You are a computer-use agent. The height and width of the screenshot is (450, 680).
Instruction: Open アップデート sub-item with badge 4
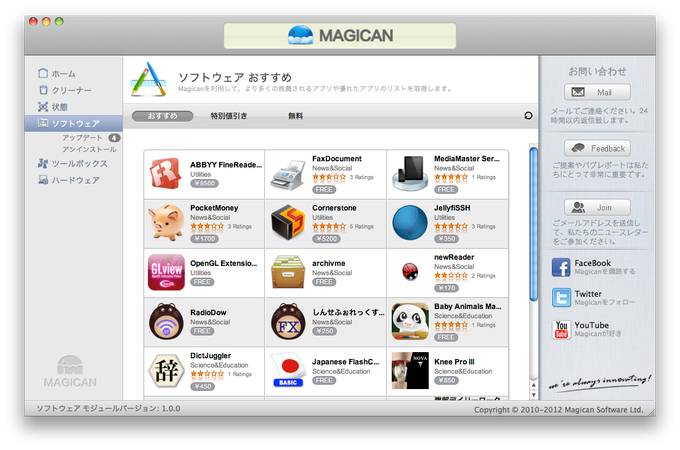(91, 138)
